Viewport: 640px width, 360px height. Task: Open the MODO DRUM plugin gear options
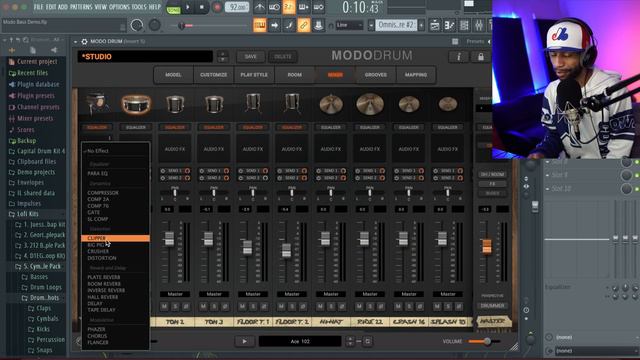coord(84,41)
